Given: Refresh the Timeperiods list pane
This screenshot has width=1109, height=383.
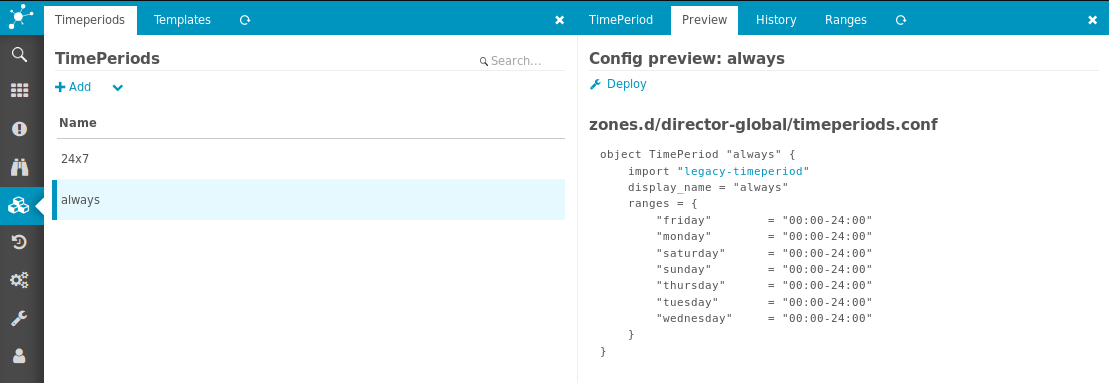Looking at the screenshot, I should tap(245, 20).
